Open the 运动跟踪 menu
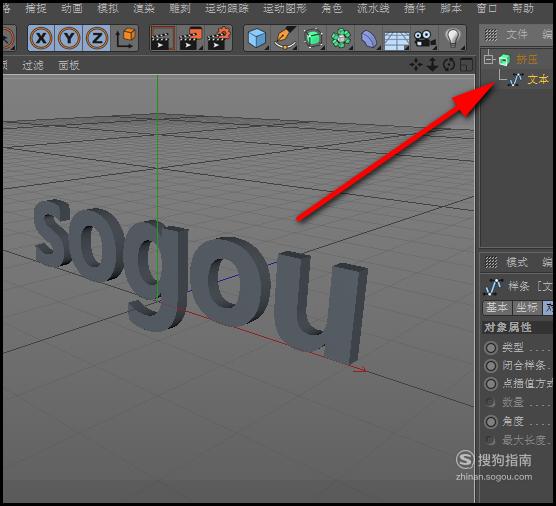 click(227, 8)
